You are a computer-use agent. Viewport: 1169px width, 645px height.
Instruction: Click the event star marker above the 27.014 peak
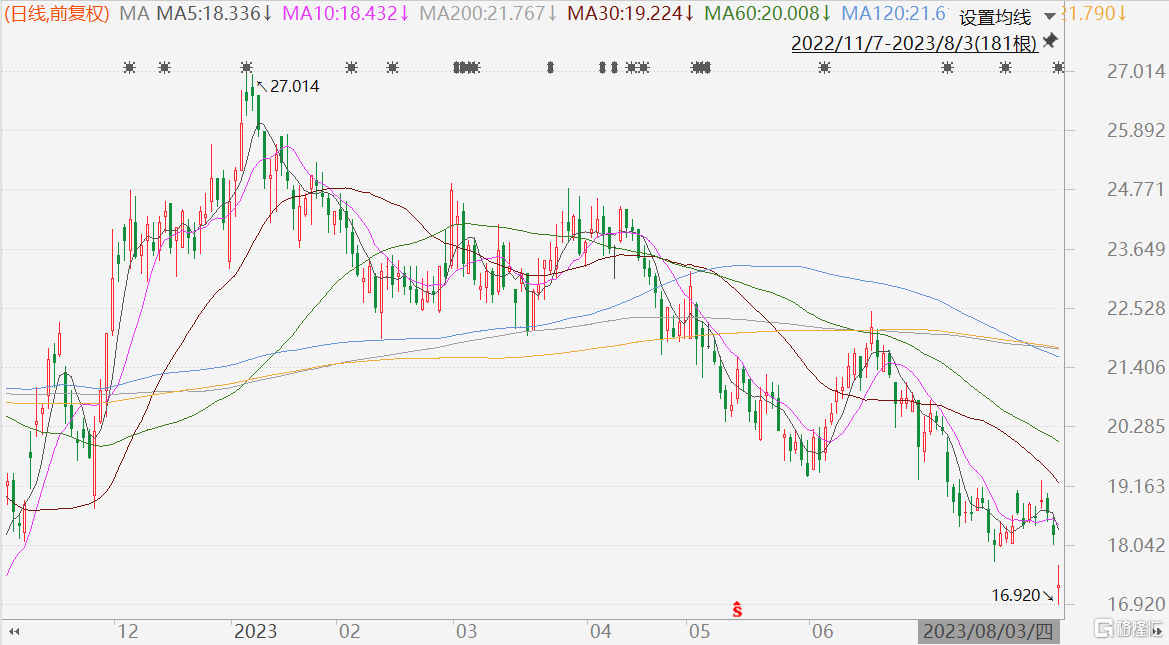[246, 68]
